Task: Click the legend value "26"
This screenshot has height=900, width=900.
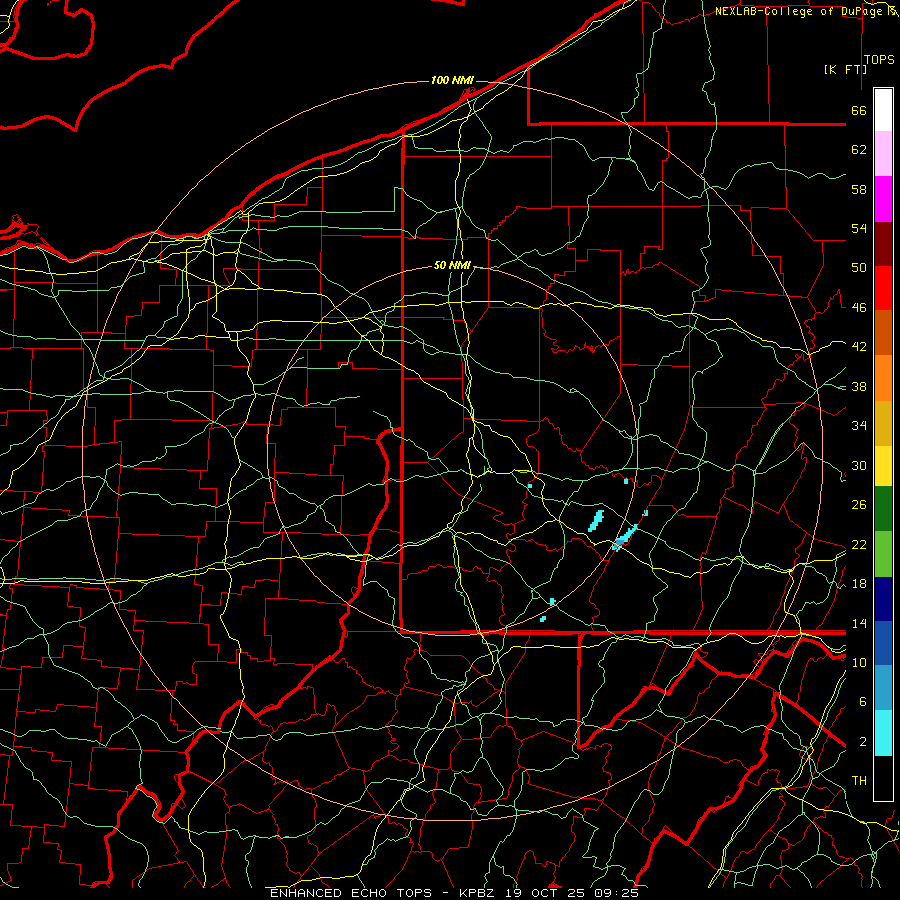Action: [x=859, y=505]
